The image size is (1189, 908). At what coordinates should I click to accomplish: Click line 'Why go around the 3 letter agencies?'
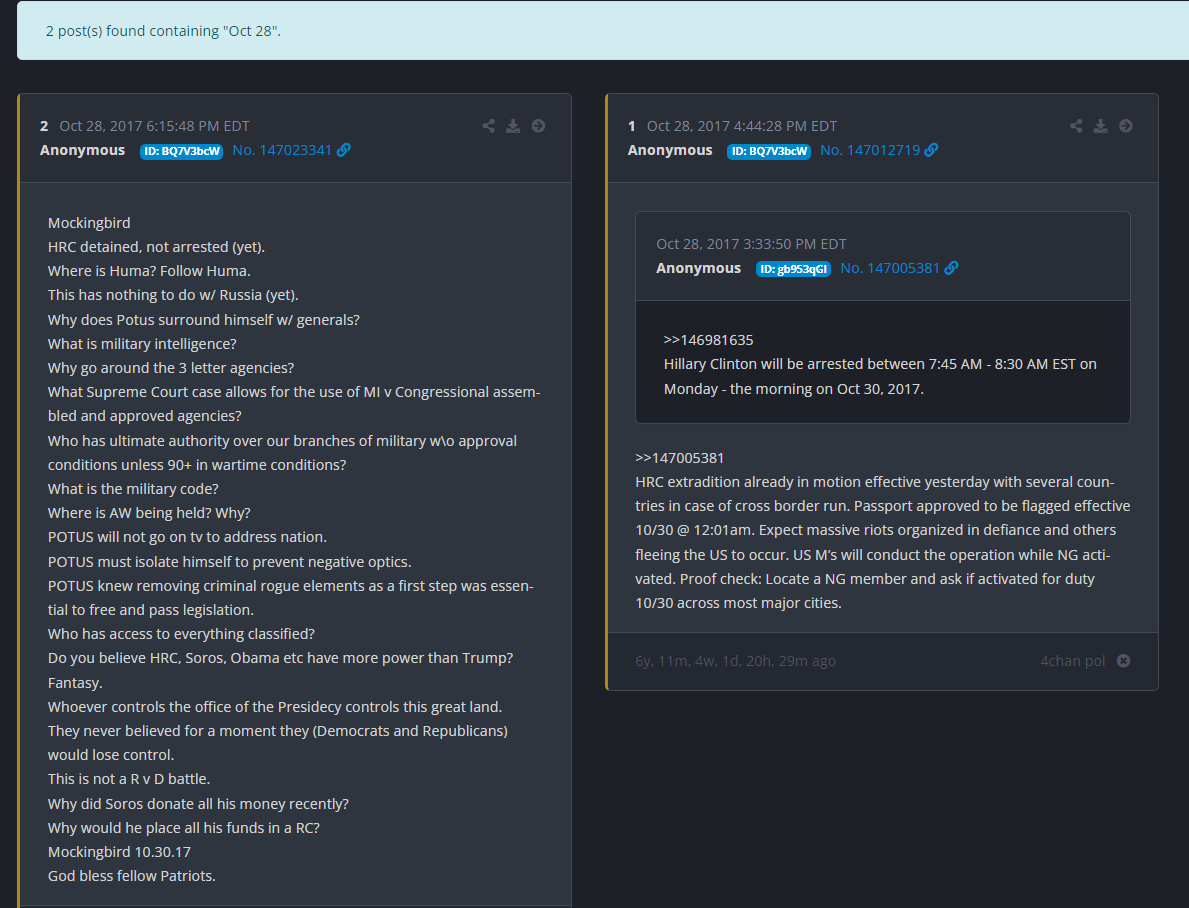click(171, 368)
